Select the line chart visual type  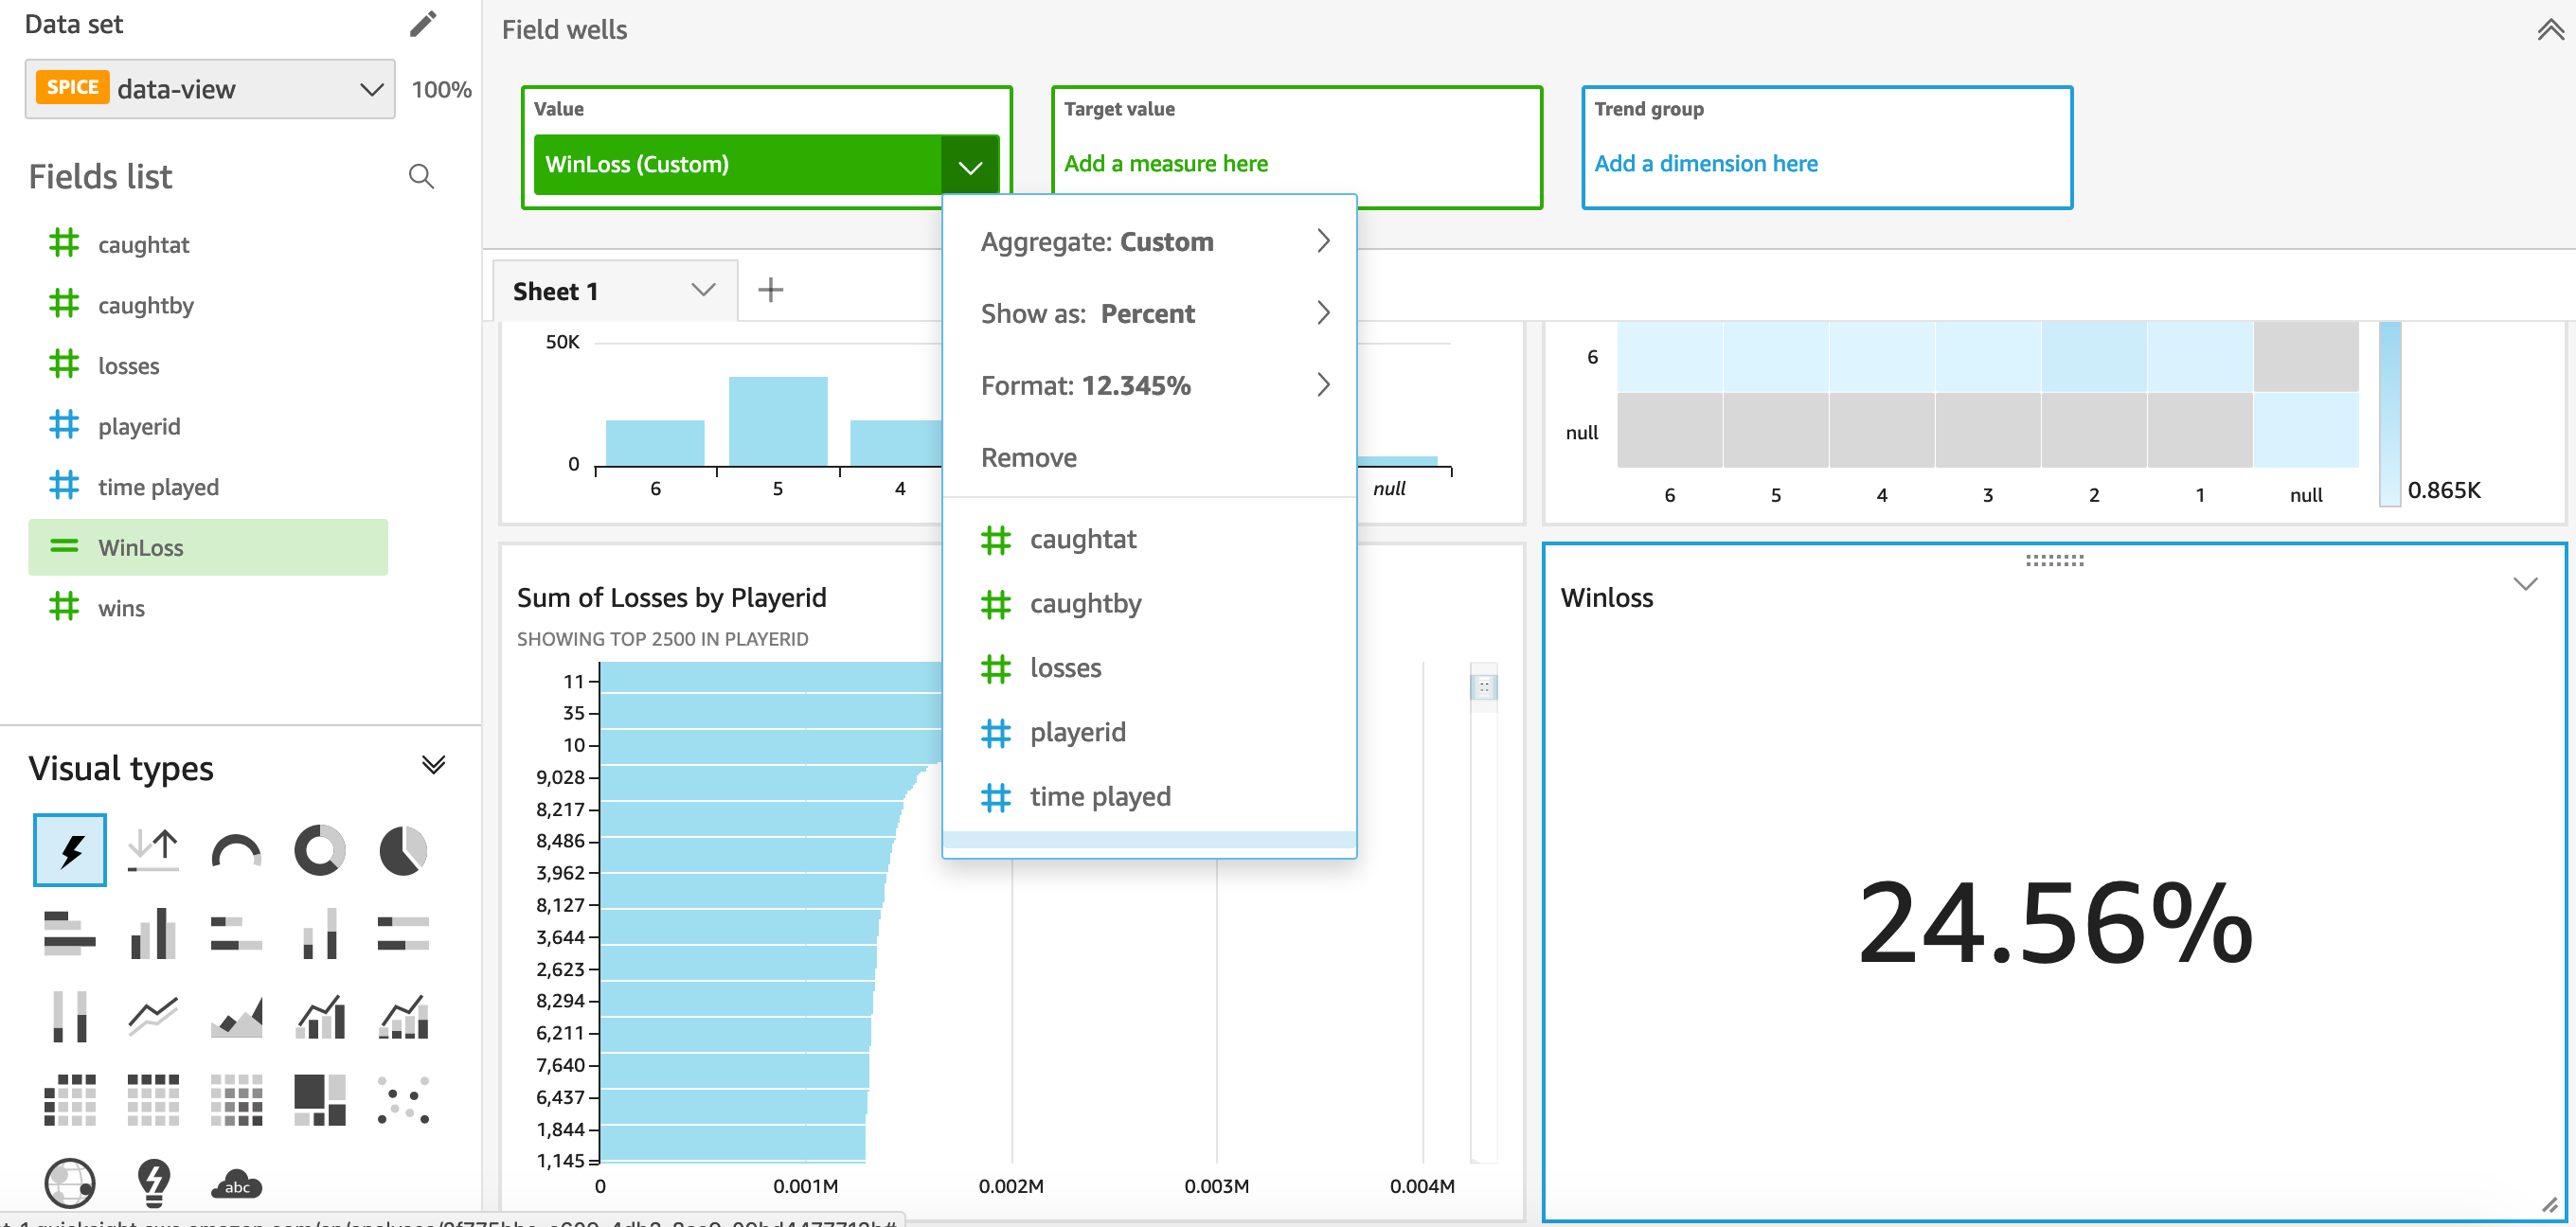(152, 1016)
